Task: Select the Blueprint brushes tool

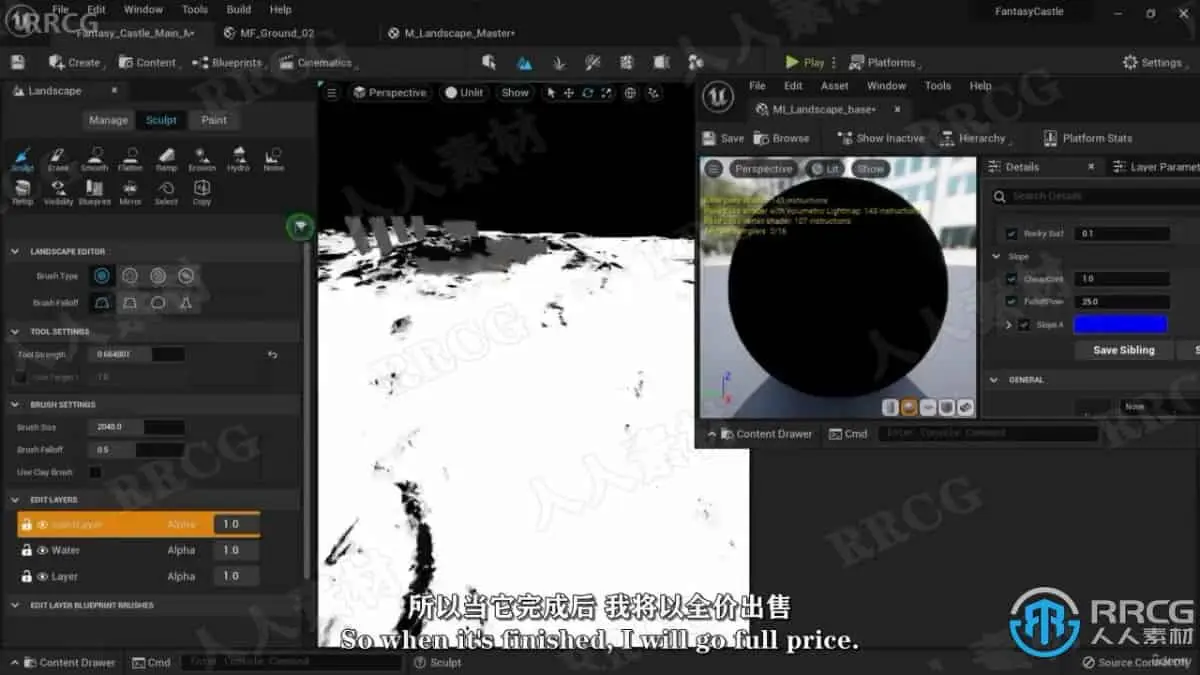Action: click(94, 192)
